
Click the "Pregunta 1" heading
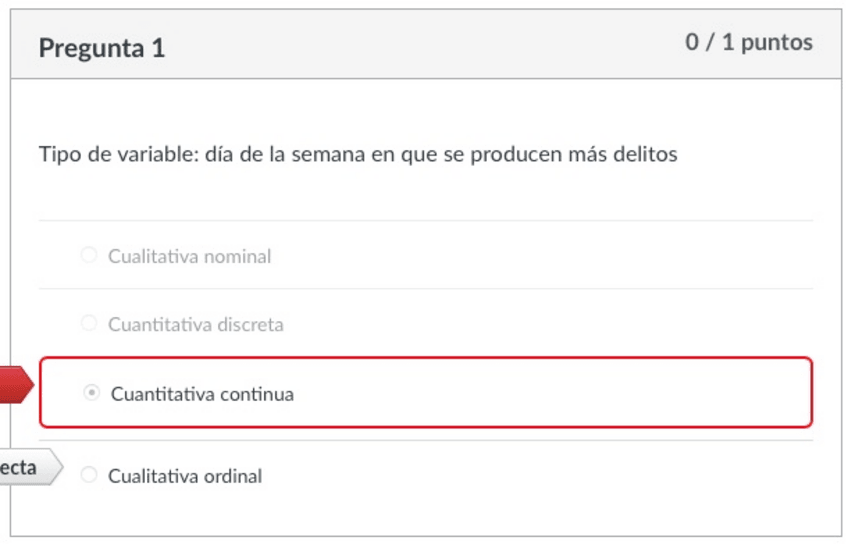click(101, 47)
